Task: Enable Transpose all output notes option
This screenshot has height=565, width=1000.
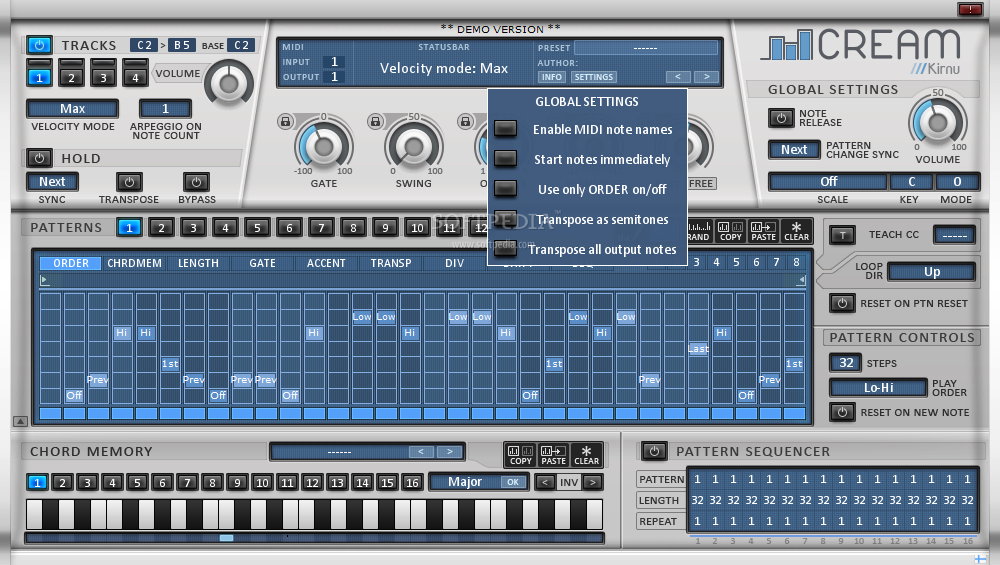Action: tap(506, 249)
